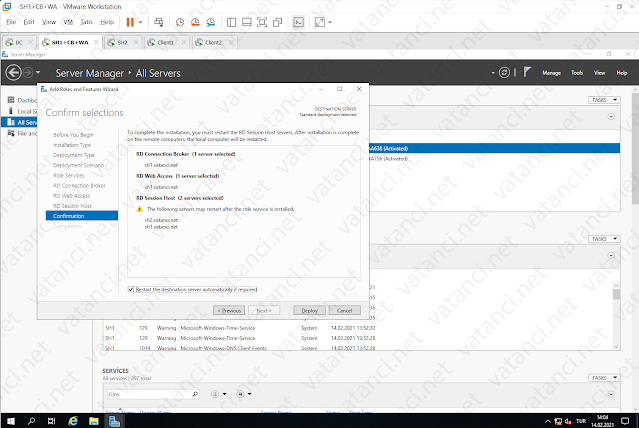Go back in Server Manager navigation

click(13, 73)
